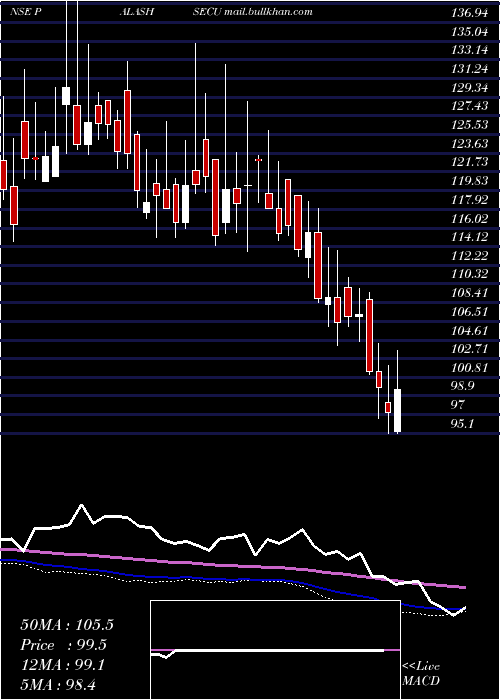Screen dimensions: 500x700
Task: Click the NSE P symbol text
Action: tap(25, 12)
